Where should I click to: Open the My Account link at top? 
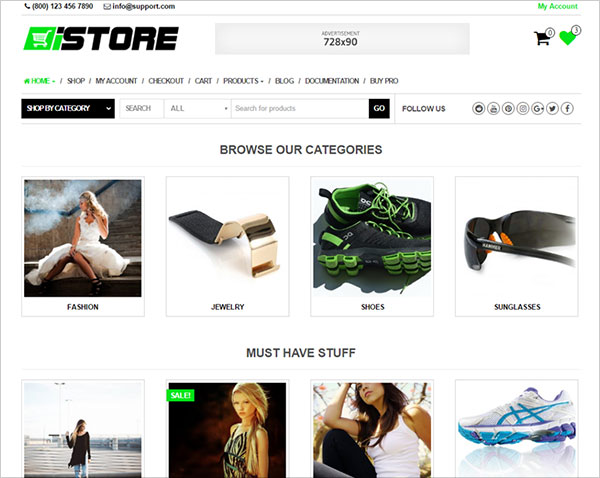point(558,7)
